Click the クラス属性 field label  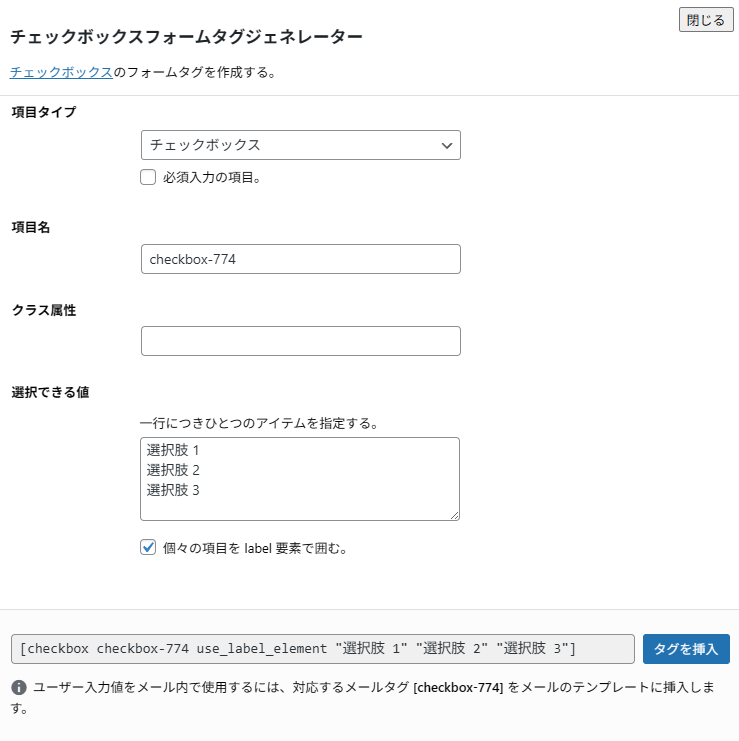tap(44, 310)
